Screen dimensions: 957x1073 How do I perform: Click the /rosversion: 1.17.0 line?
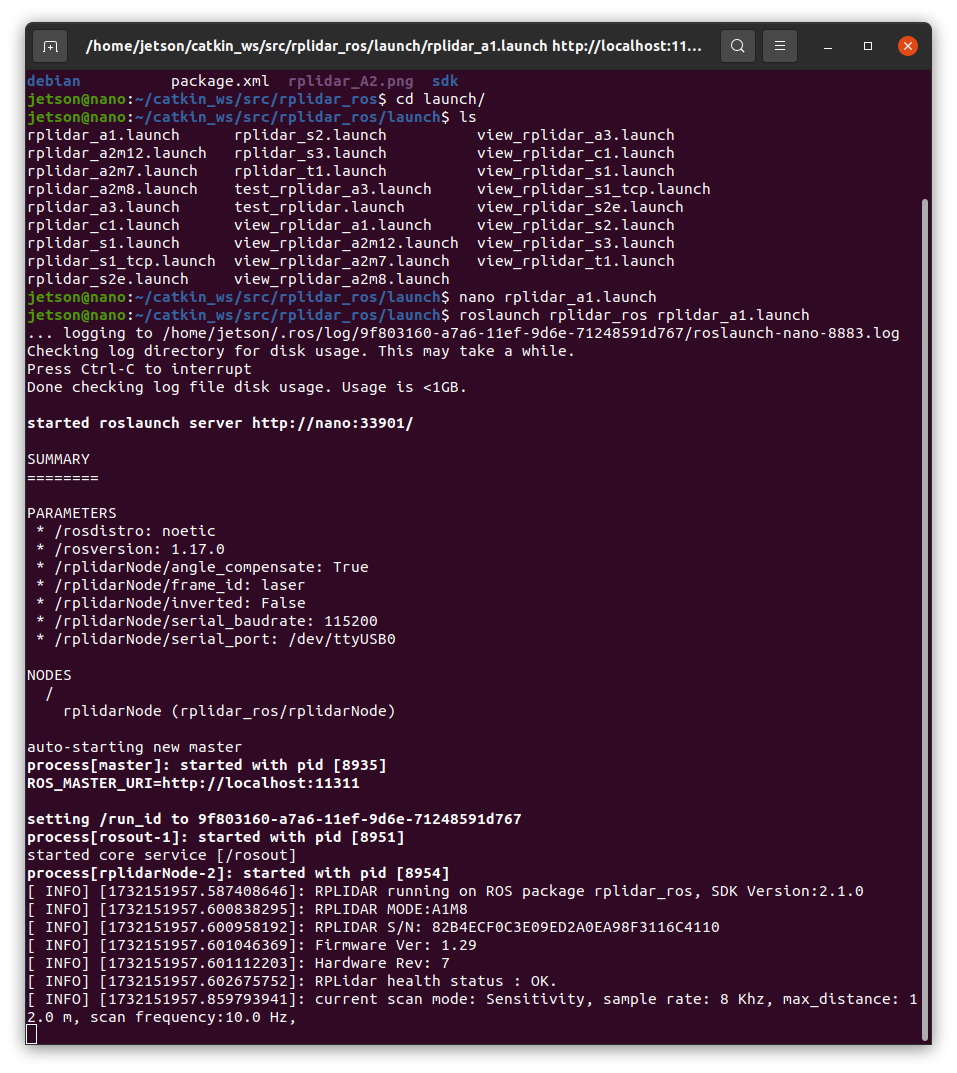click(130, 550)
